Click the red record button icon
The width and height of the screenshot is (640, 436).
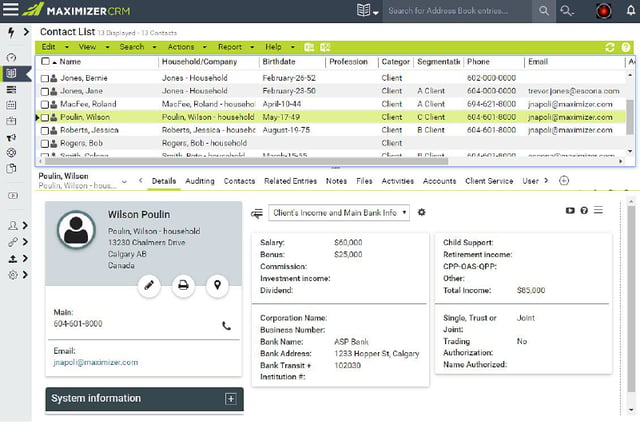603,11
